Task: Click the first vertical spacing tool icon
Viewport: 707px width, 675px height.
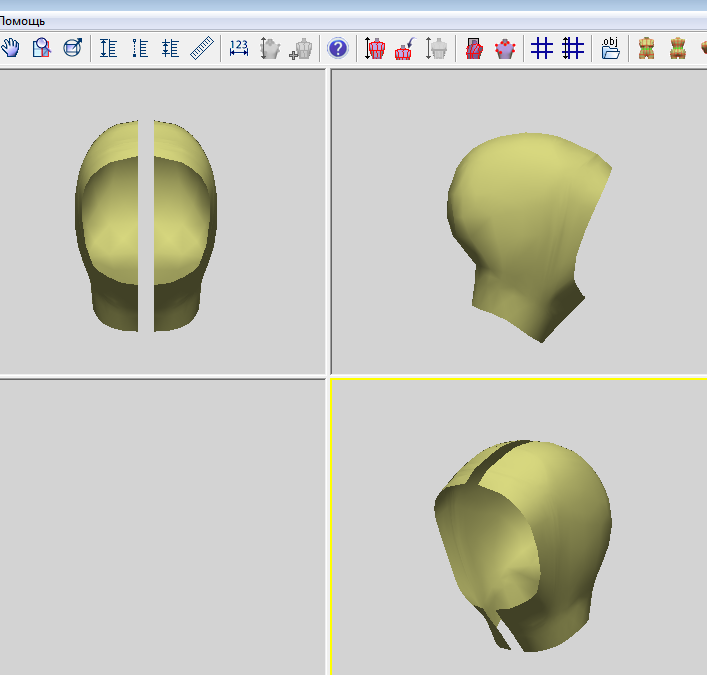Action: click(x=108, y=47)
